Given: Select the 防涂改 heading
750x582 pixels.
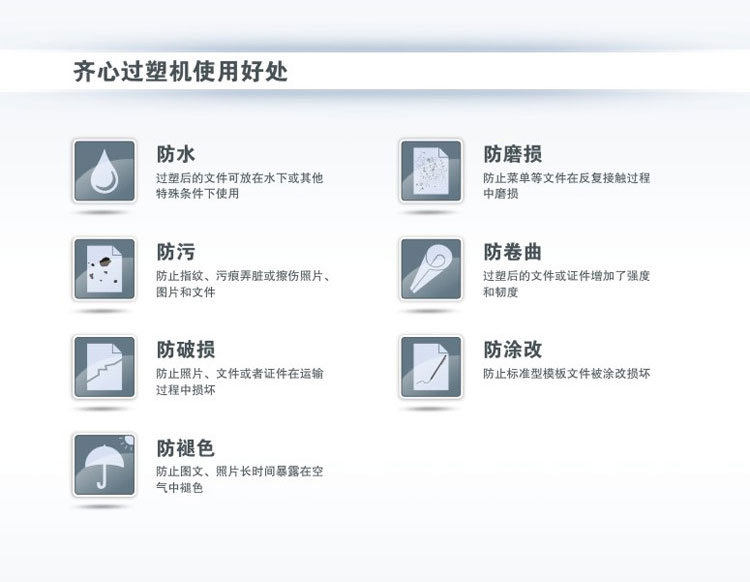Looking at the screenshot, I should [512, 349].
